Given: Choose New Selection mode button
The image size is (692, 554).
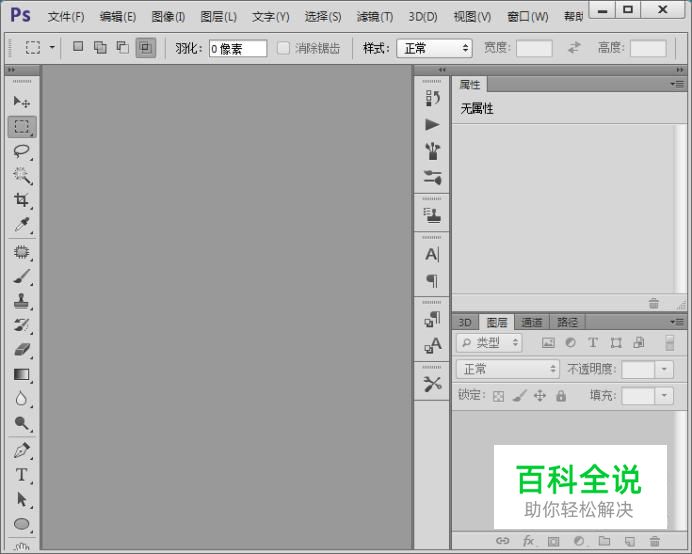Looking at the screenshot, I should (78, 47).
